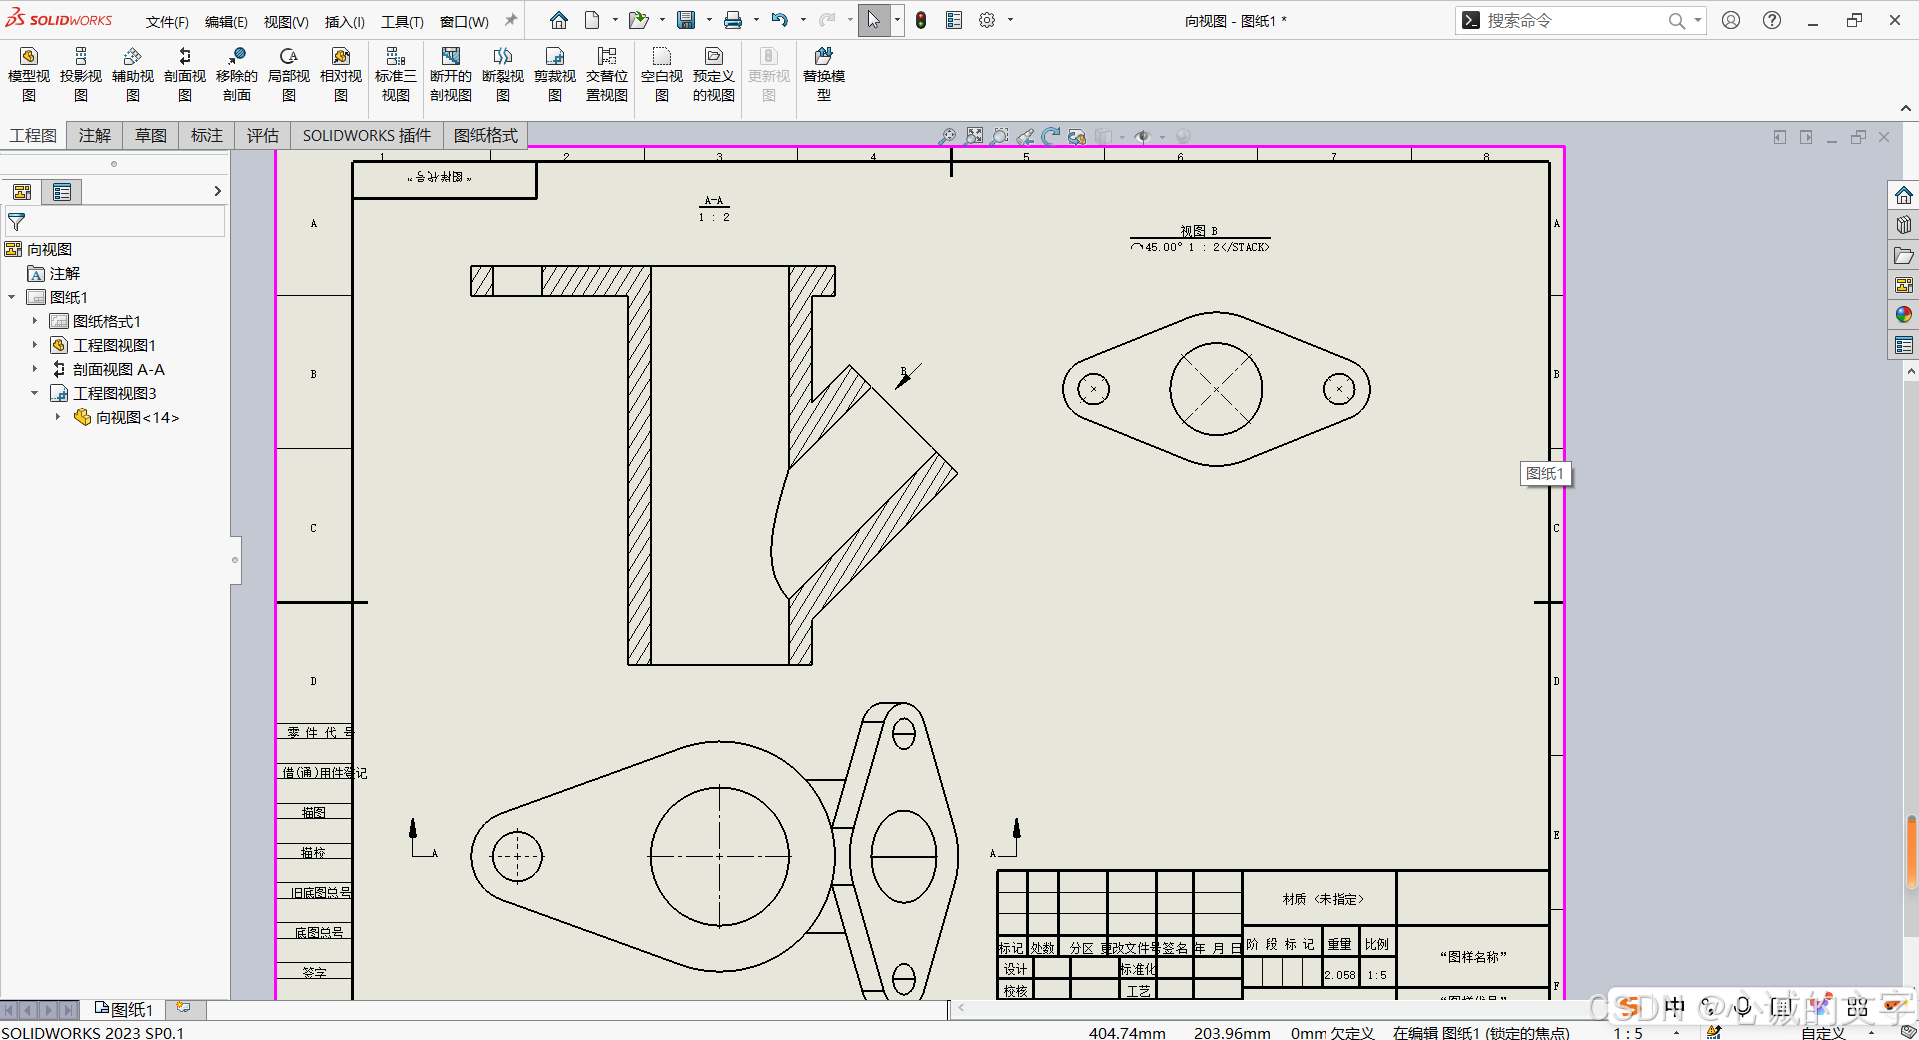The image size is (1919, 1040).
Task: Click the Rotate view icon in view toolbar
Action: 1050,136
